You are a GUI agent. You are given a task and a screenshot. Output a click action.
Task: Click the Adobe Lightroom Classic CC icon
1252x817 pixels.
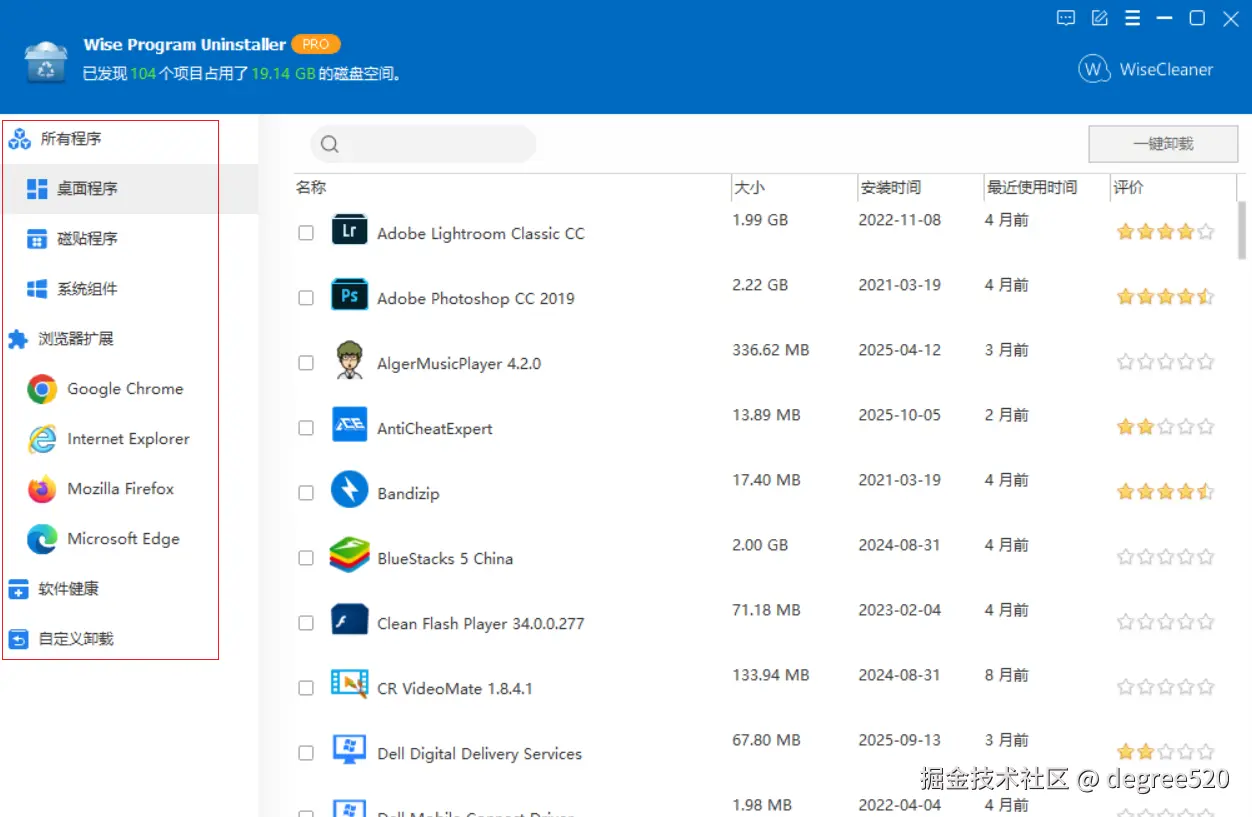click(349, 231)
